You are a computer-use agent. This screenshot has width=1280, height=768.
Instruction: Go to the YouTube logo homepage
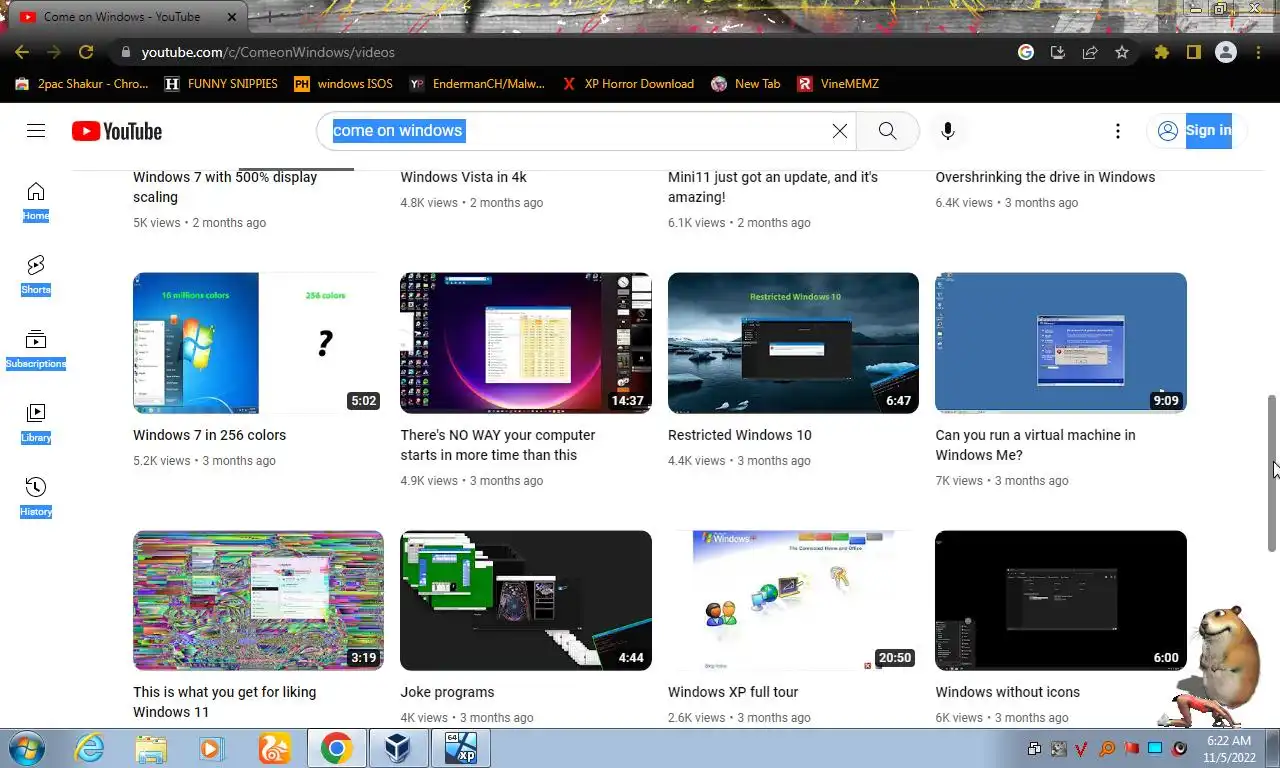coord(117,131)
